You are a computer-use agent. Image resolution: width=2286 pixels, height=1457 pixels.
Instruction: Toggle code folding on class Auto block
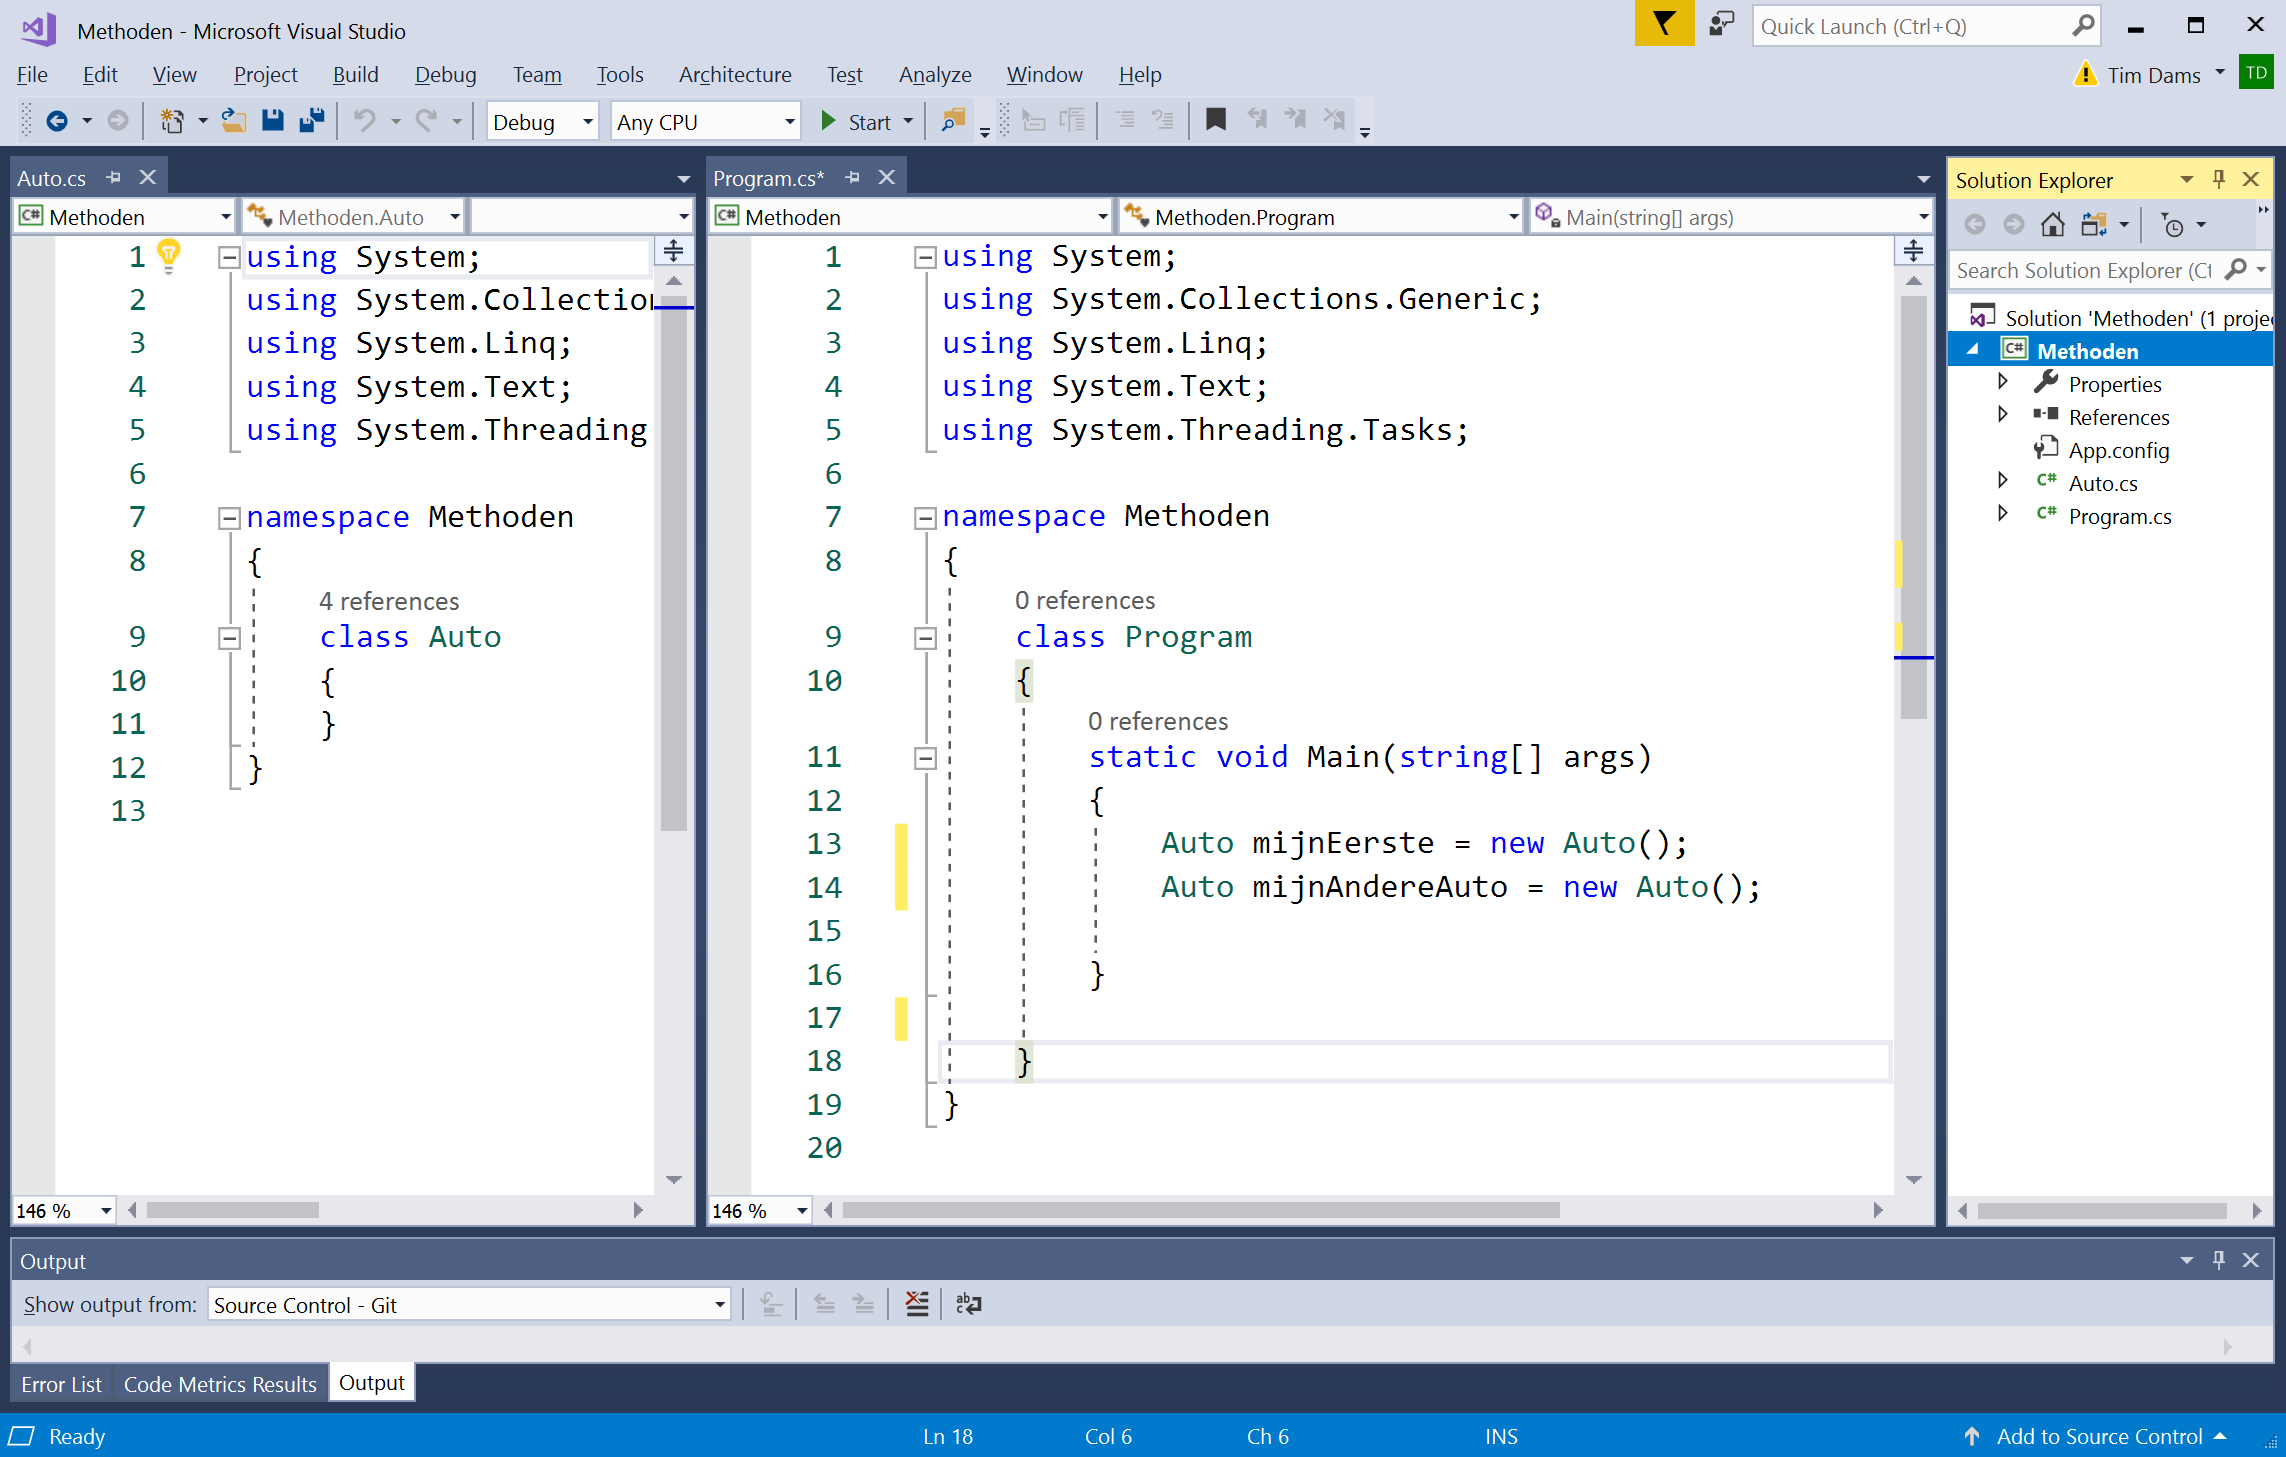point(223,638)
